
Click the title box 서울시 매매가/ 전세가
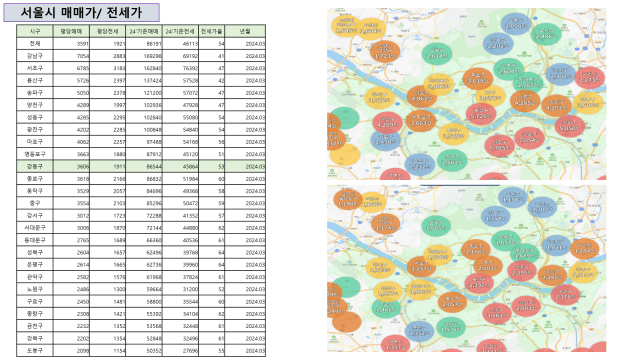pos(81,12)
